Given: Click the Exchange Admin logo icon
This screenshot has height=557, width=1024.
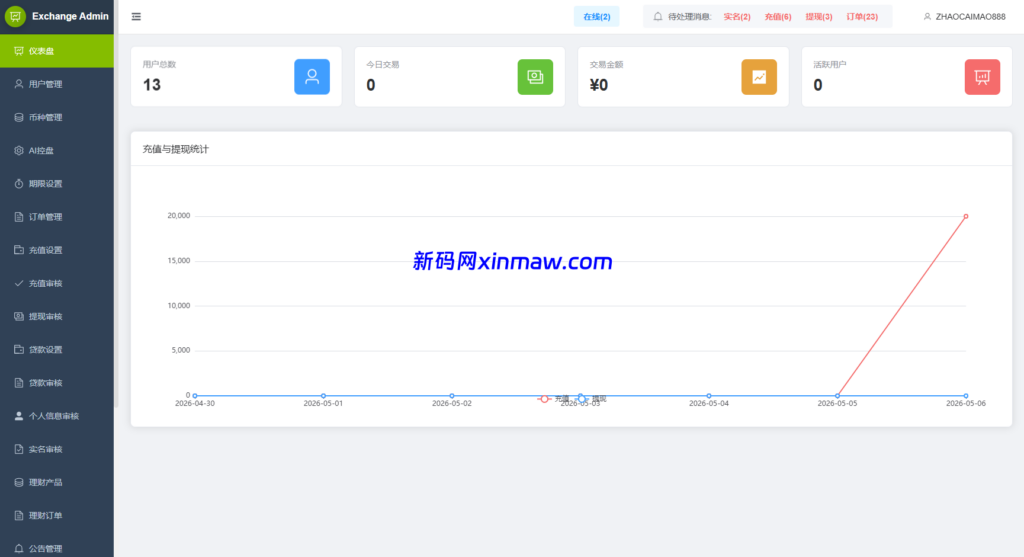Looking at the screenshot, I should coord(15,16).
